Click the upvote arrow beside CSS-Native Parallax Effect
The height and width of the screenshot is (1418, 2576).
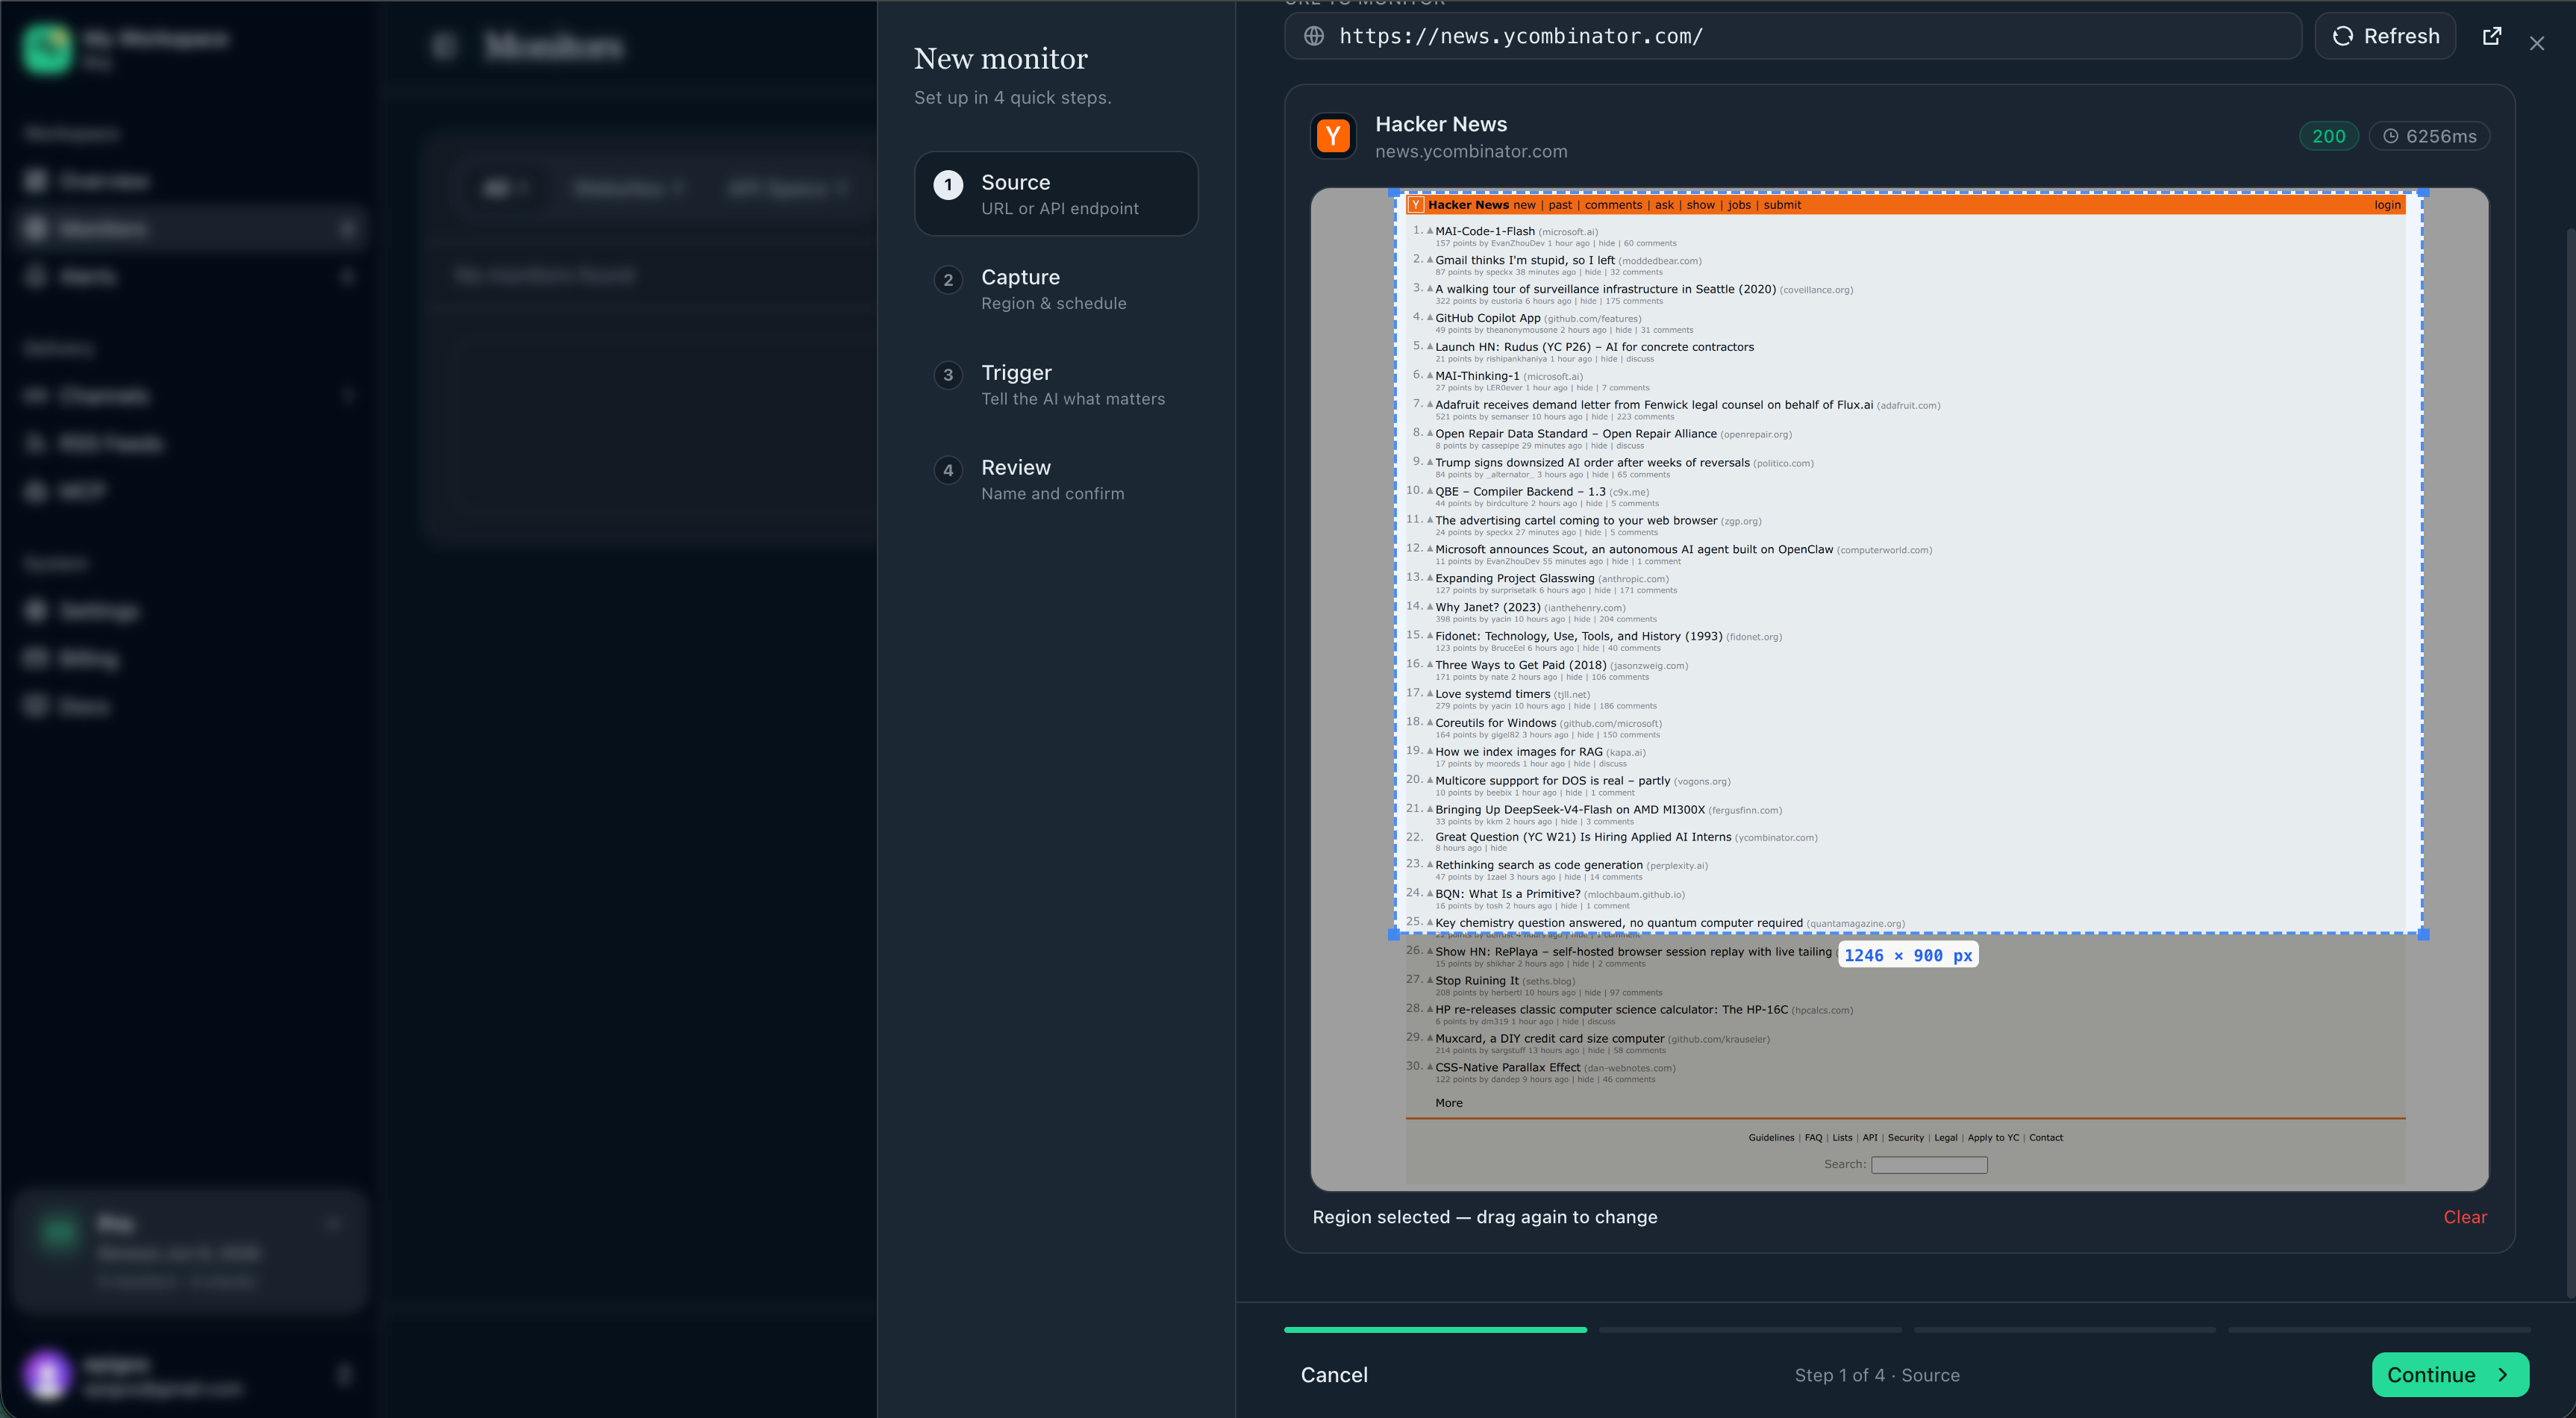[x=1430, y=1067]
